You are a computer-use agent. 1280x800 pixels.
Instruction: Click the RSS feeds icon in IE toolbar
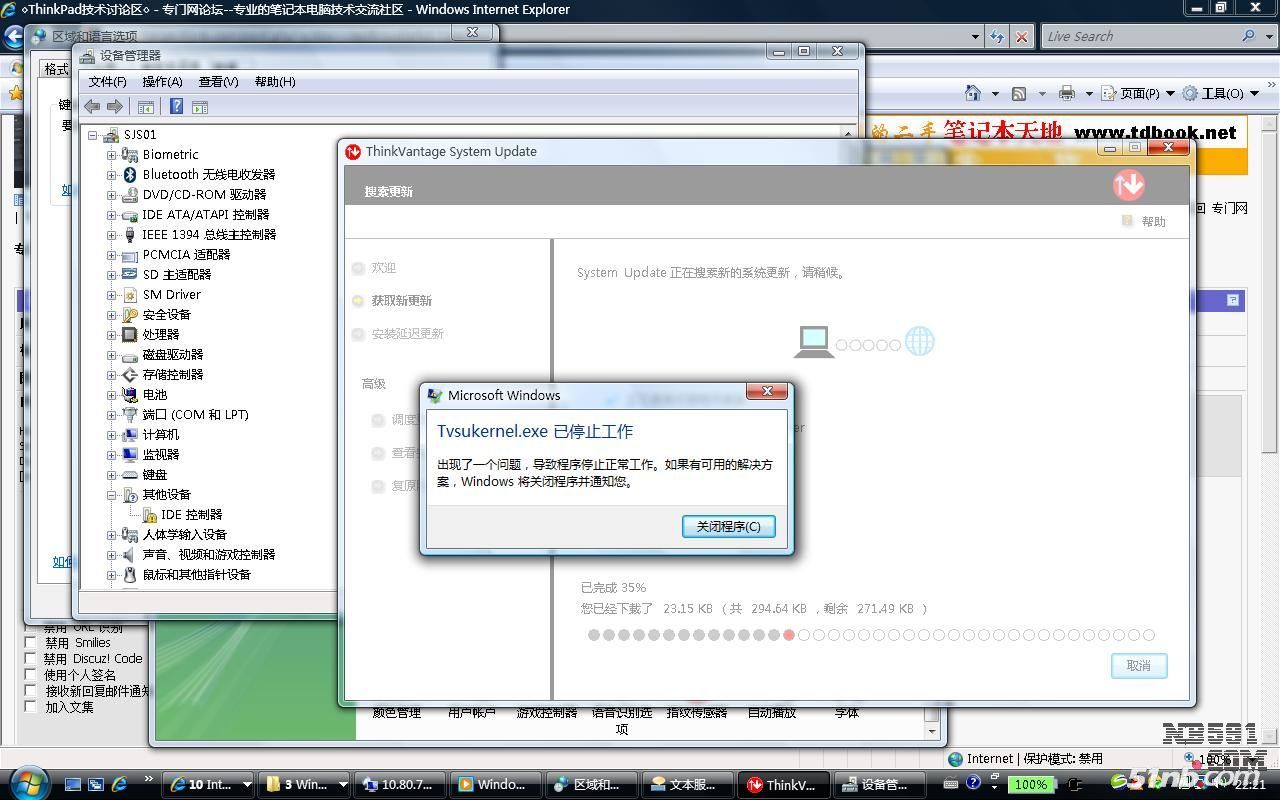coord(1019,93)
